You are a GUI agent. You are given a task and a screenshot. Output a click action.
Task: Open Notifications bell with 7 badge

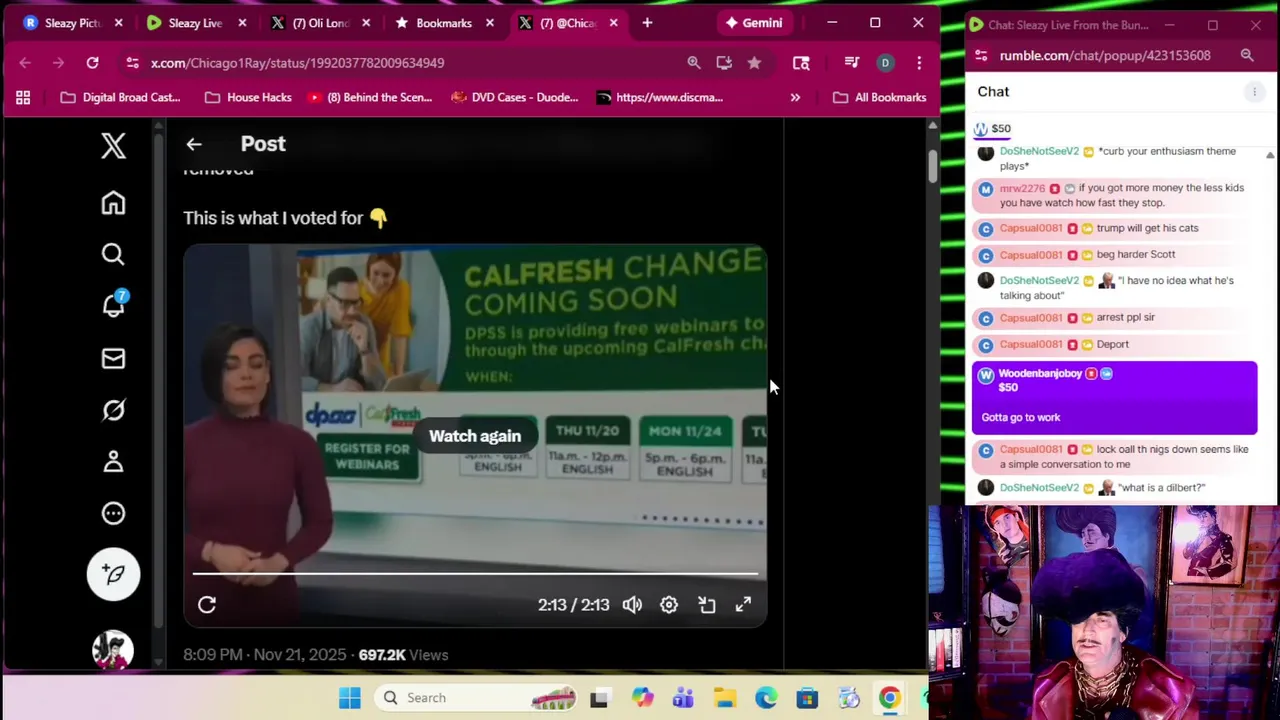point(114,304)
